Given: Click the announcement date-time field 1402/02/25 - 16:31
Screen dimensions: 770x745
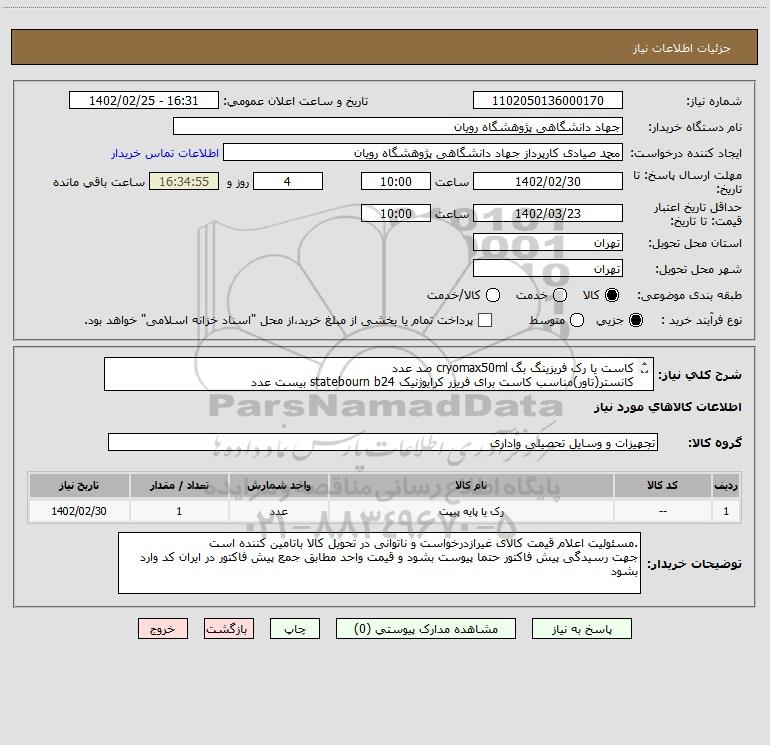Looking at the screenshot, I should point(143,101).
